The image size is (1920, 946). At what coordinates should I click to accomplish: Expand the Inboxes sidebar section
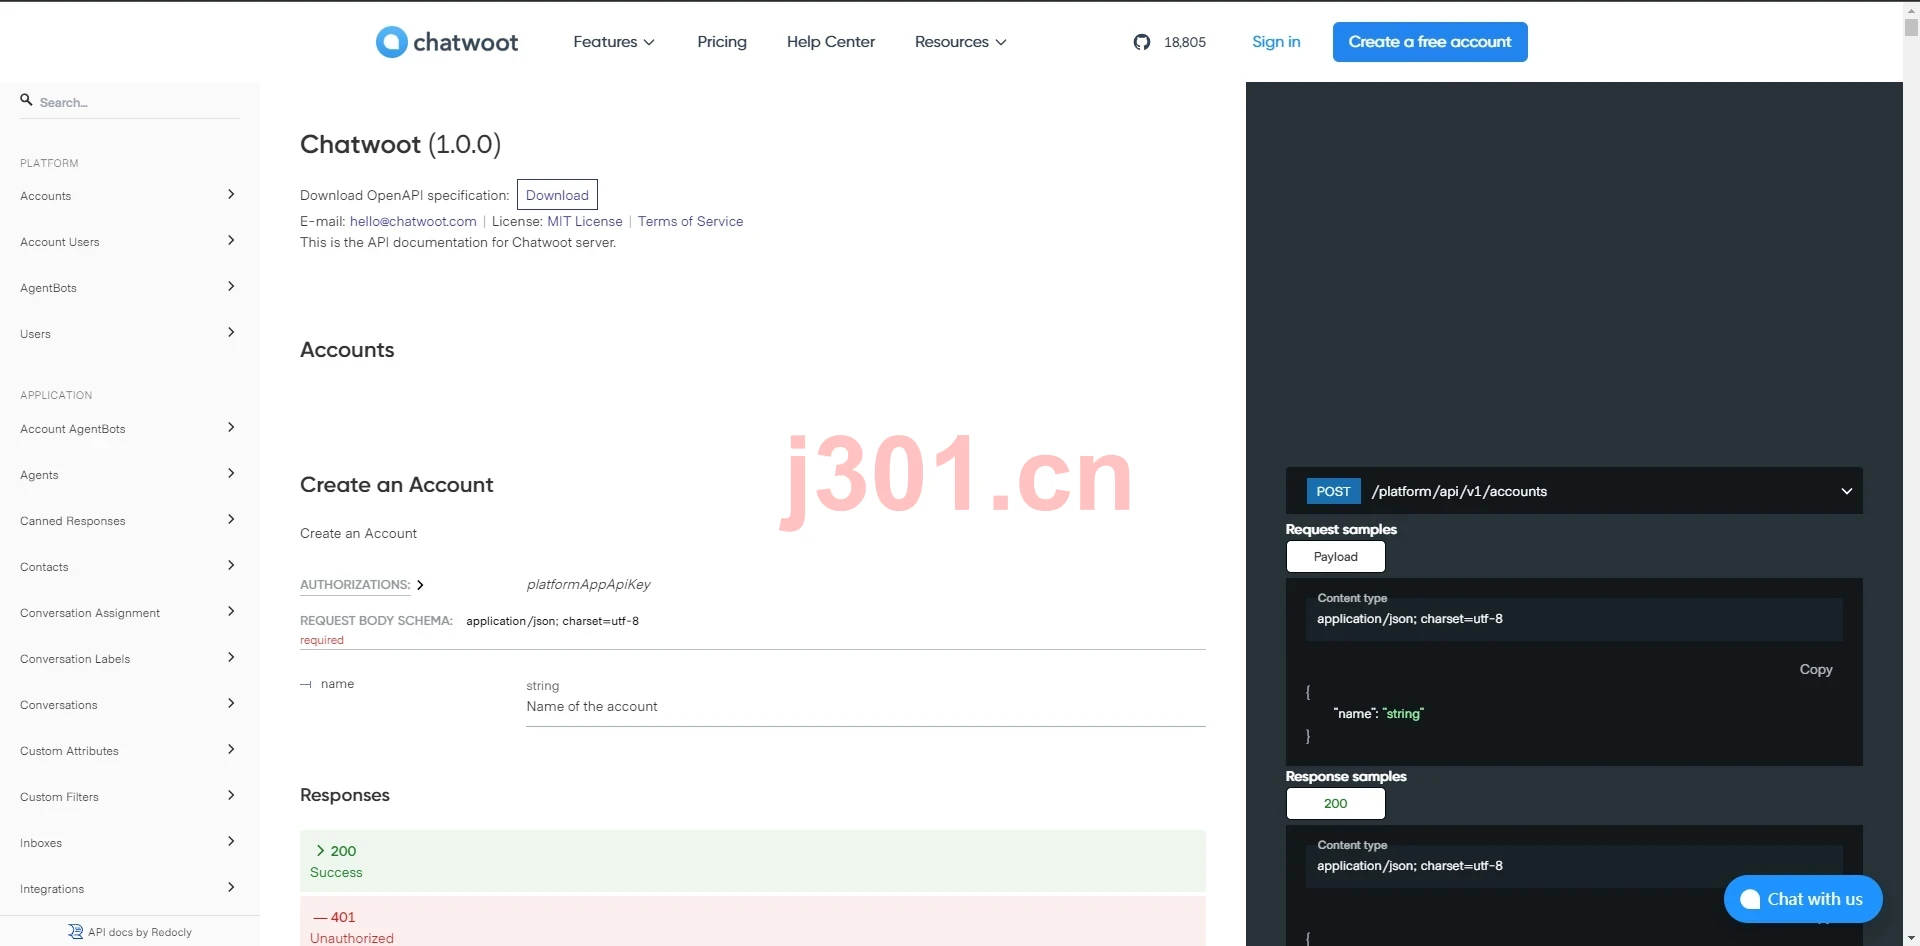pos(130,843)
